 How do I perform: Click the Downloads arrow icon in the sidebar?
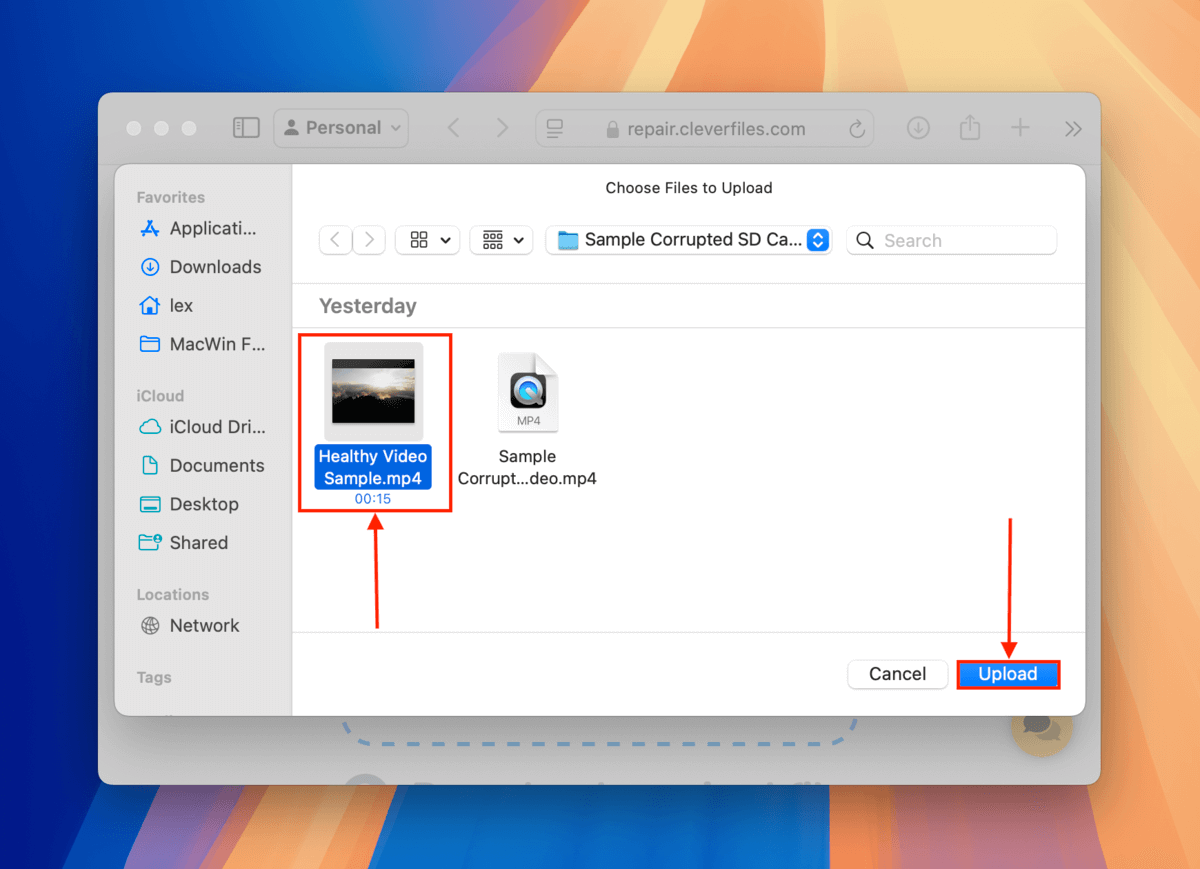pos(150,267)
